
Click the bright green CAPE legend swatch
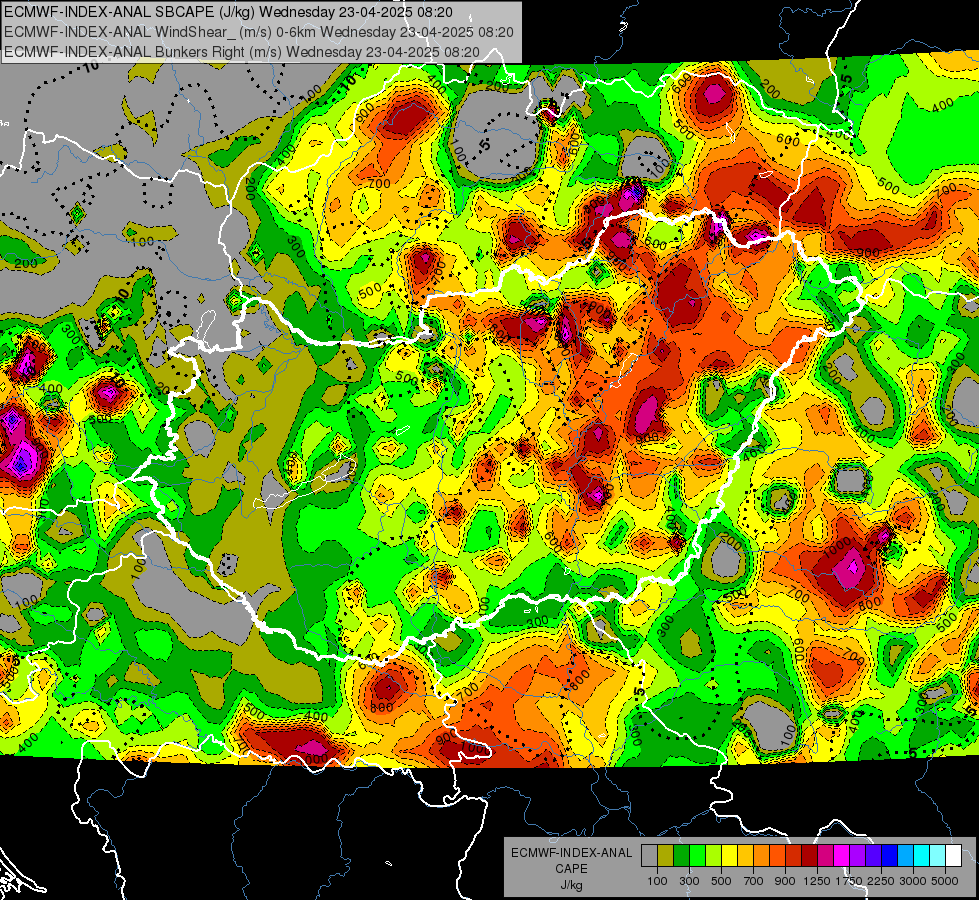(x=697, y=855)
